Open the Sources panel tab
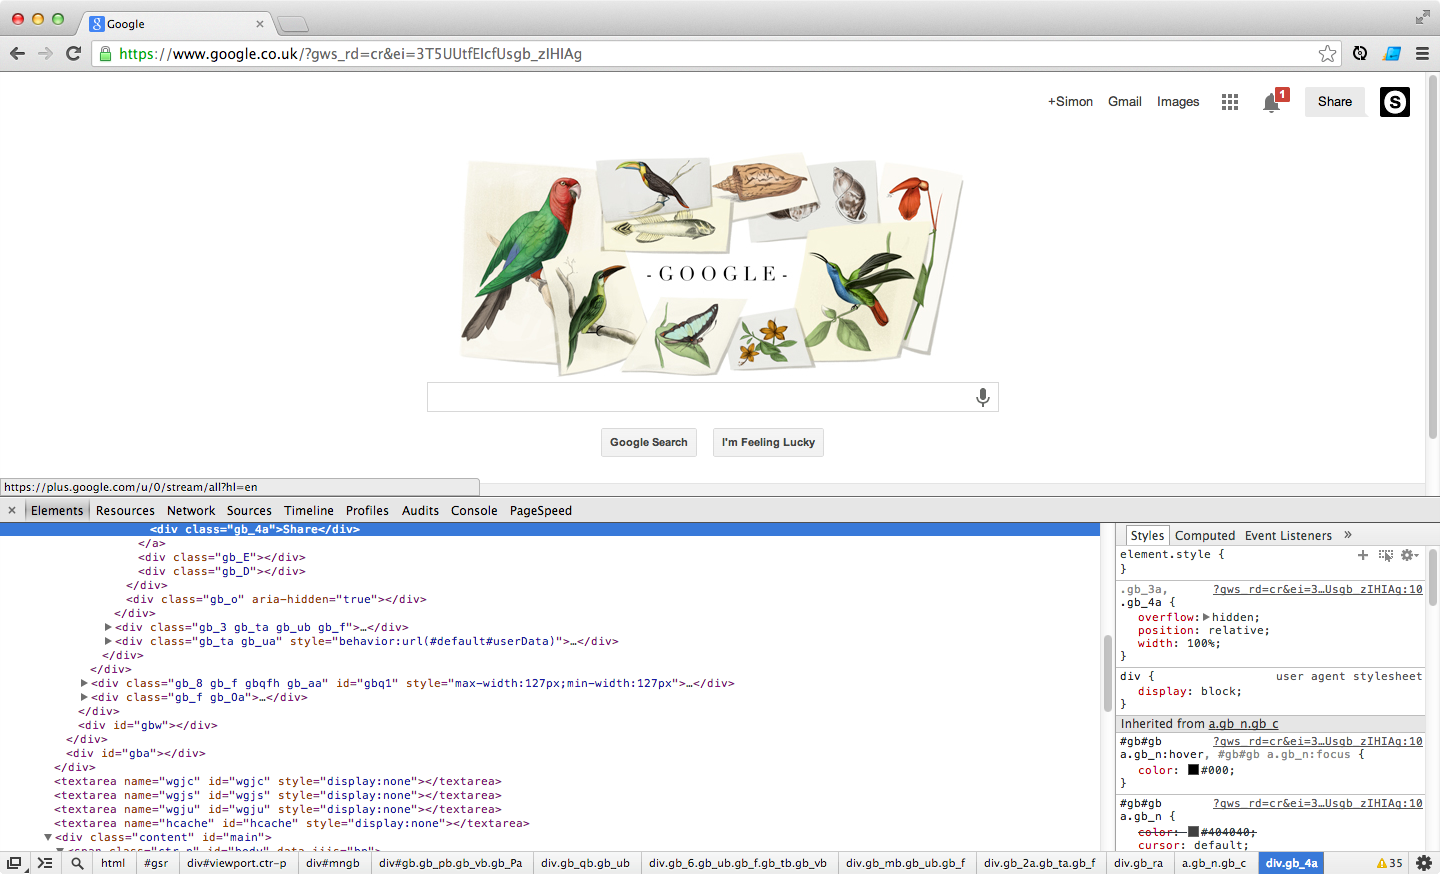Viewport: 1440px width, 874px height. pyautogui.click(x=249, y=510)
